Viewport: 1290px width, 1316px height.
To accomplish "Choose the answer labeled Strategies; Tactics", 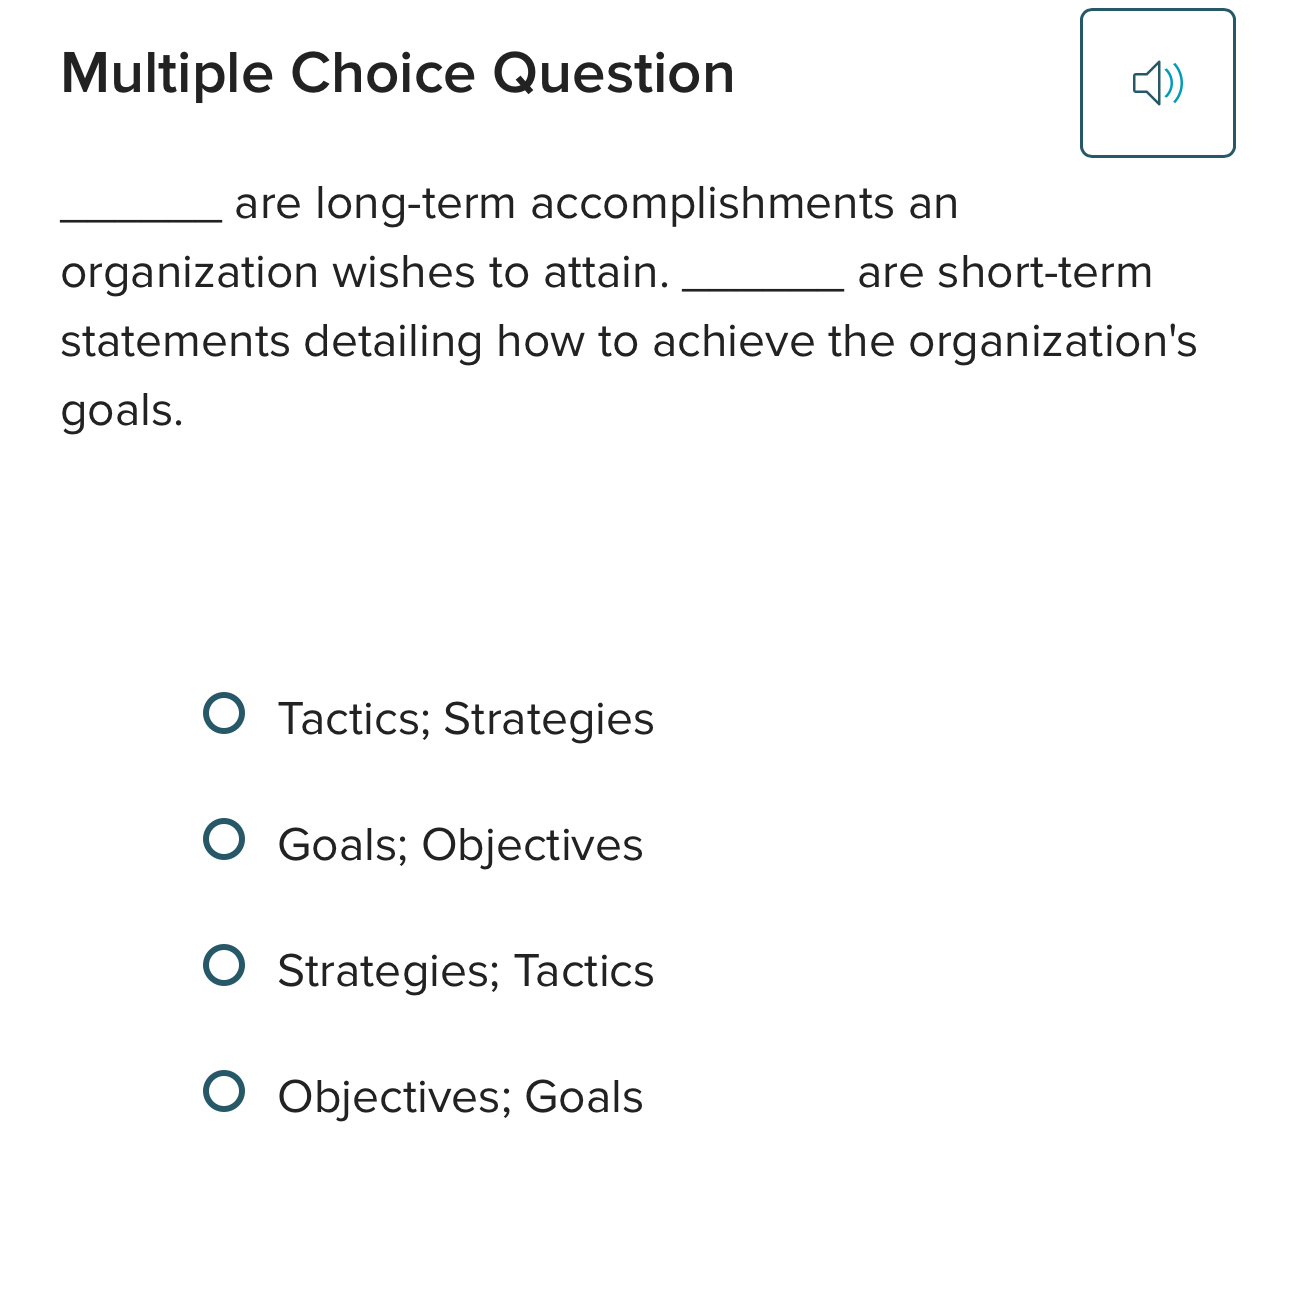I will [x=465, y=971].
